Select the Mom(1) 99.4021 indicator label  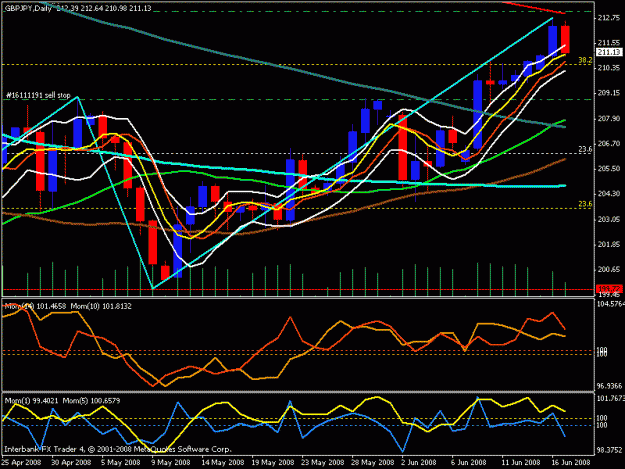click(x=31, y=400)
